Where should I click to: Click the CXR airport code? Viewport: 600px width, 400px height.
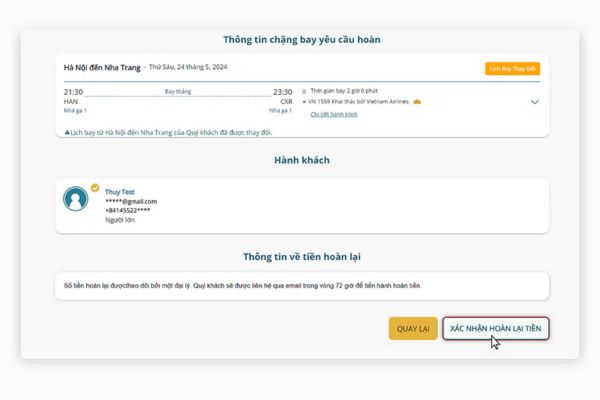point(286,101)
